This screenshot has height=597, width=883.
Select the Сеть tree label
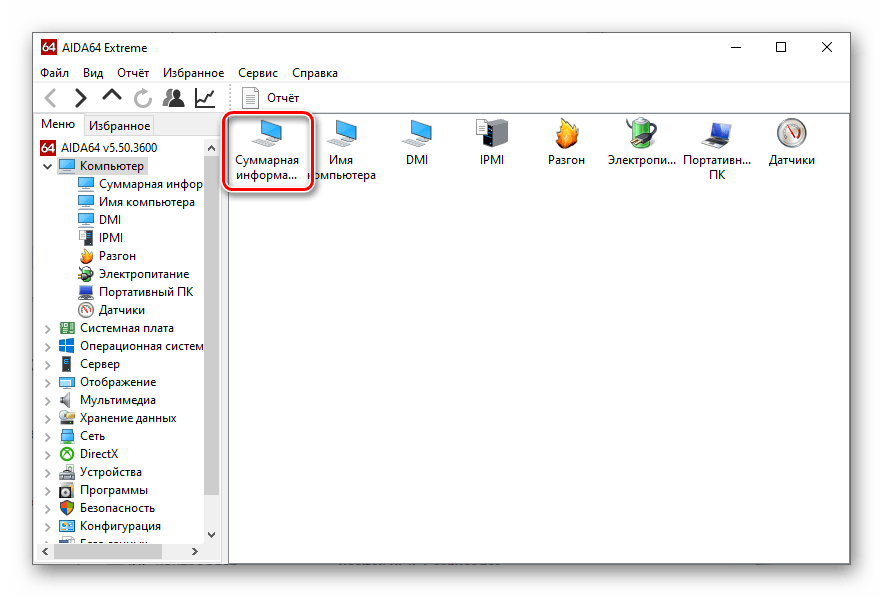pyautogui.click(x=92, y=436)
